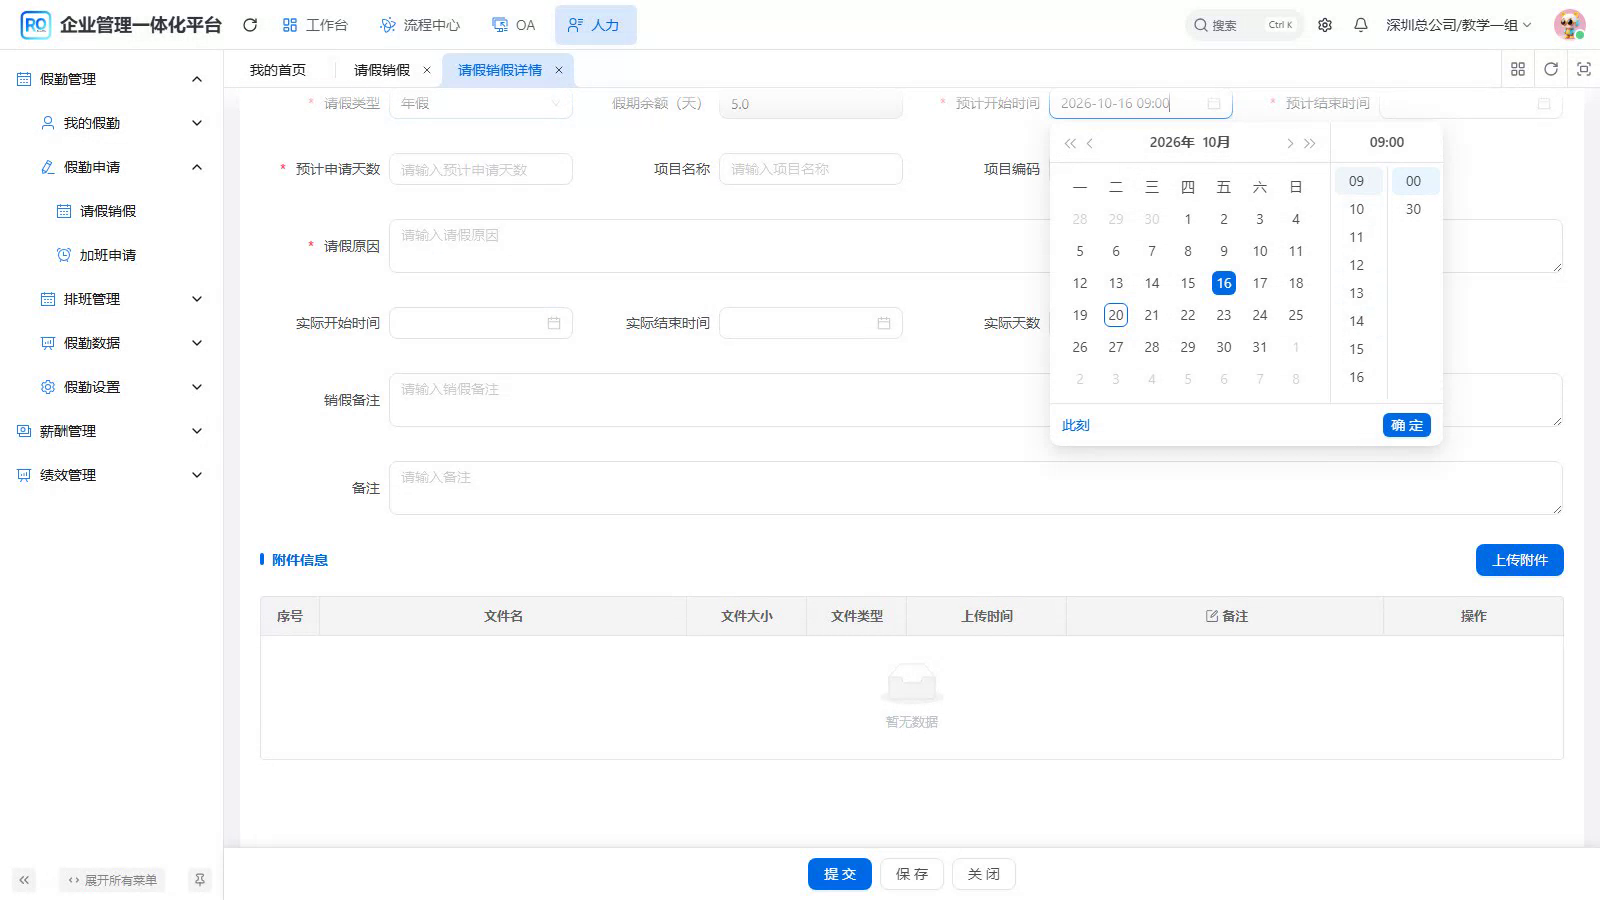Image resolution: width=1600 pixels, height=900 pixels.
Task: Close the 请假销假详情 tab
Action: pos(559,70)
